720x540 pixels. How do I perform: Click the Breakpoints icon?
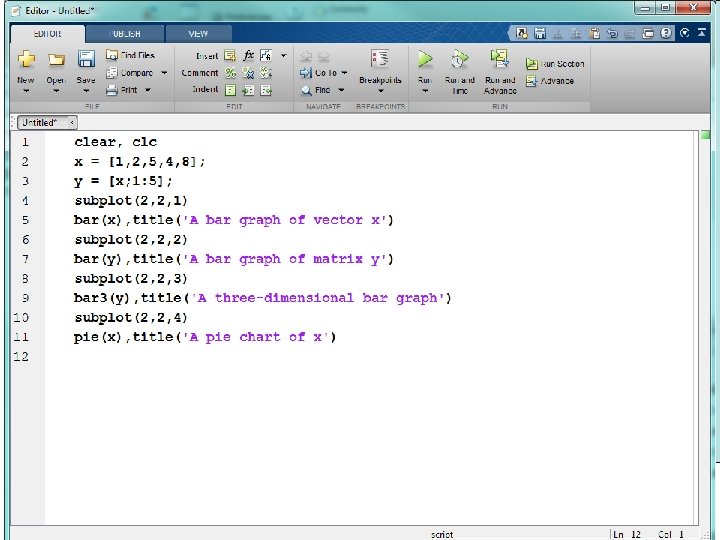380,60
